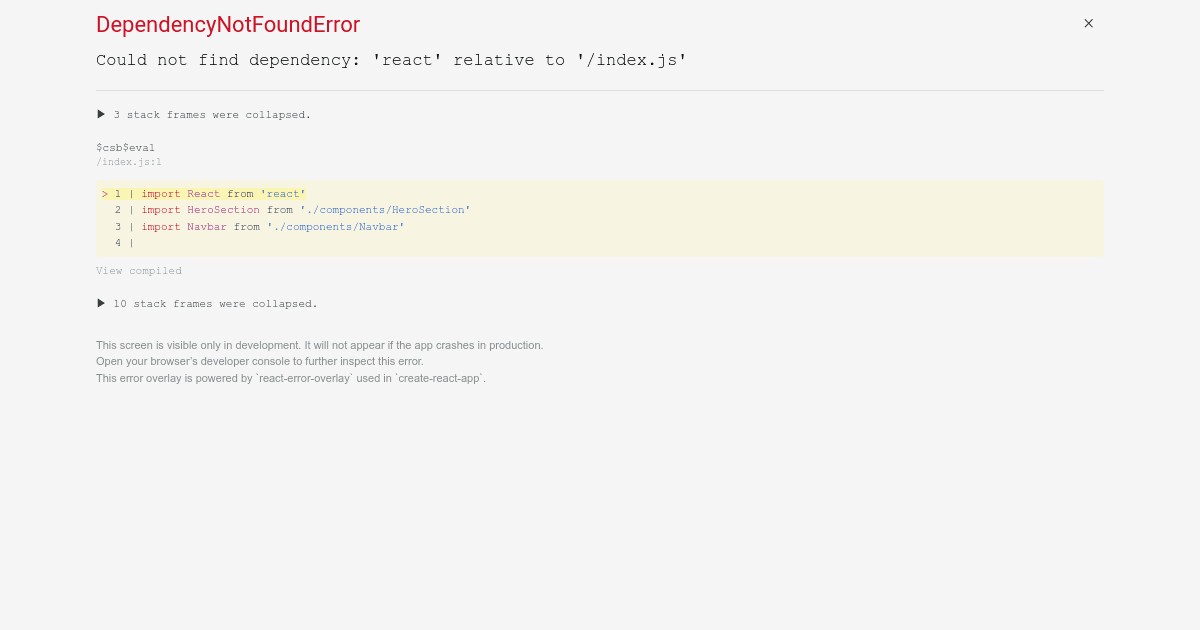Click the View compiled link
1200x630 pixels.
(x=139, y=270)
